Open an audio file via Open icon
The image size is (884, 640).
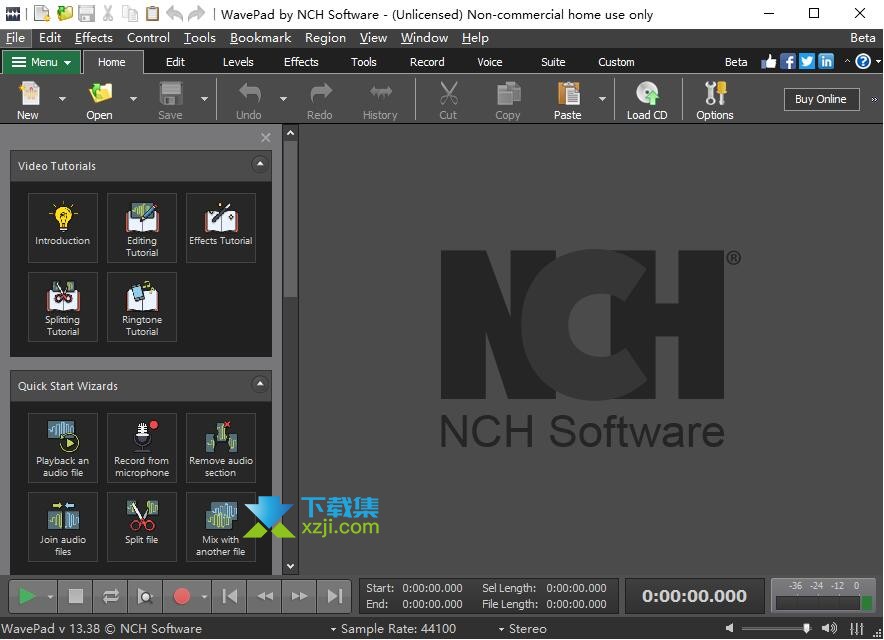point(100,100)
